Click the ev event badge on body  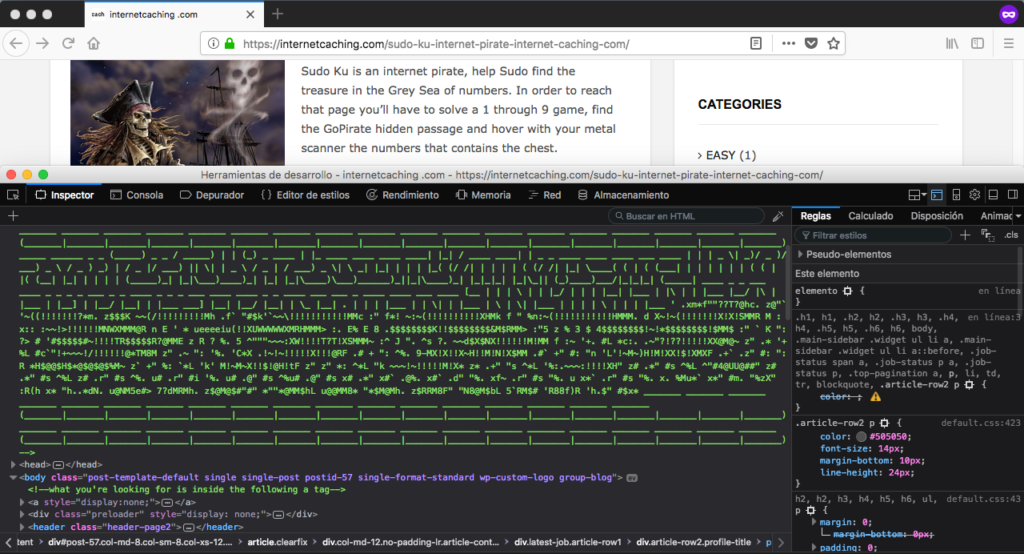click(x=632, y=478)
